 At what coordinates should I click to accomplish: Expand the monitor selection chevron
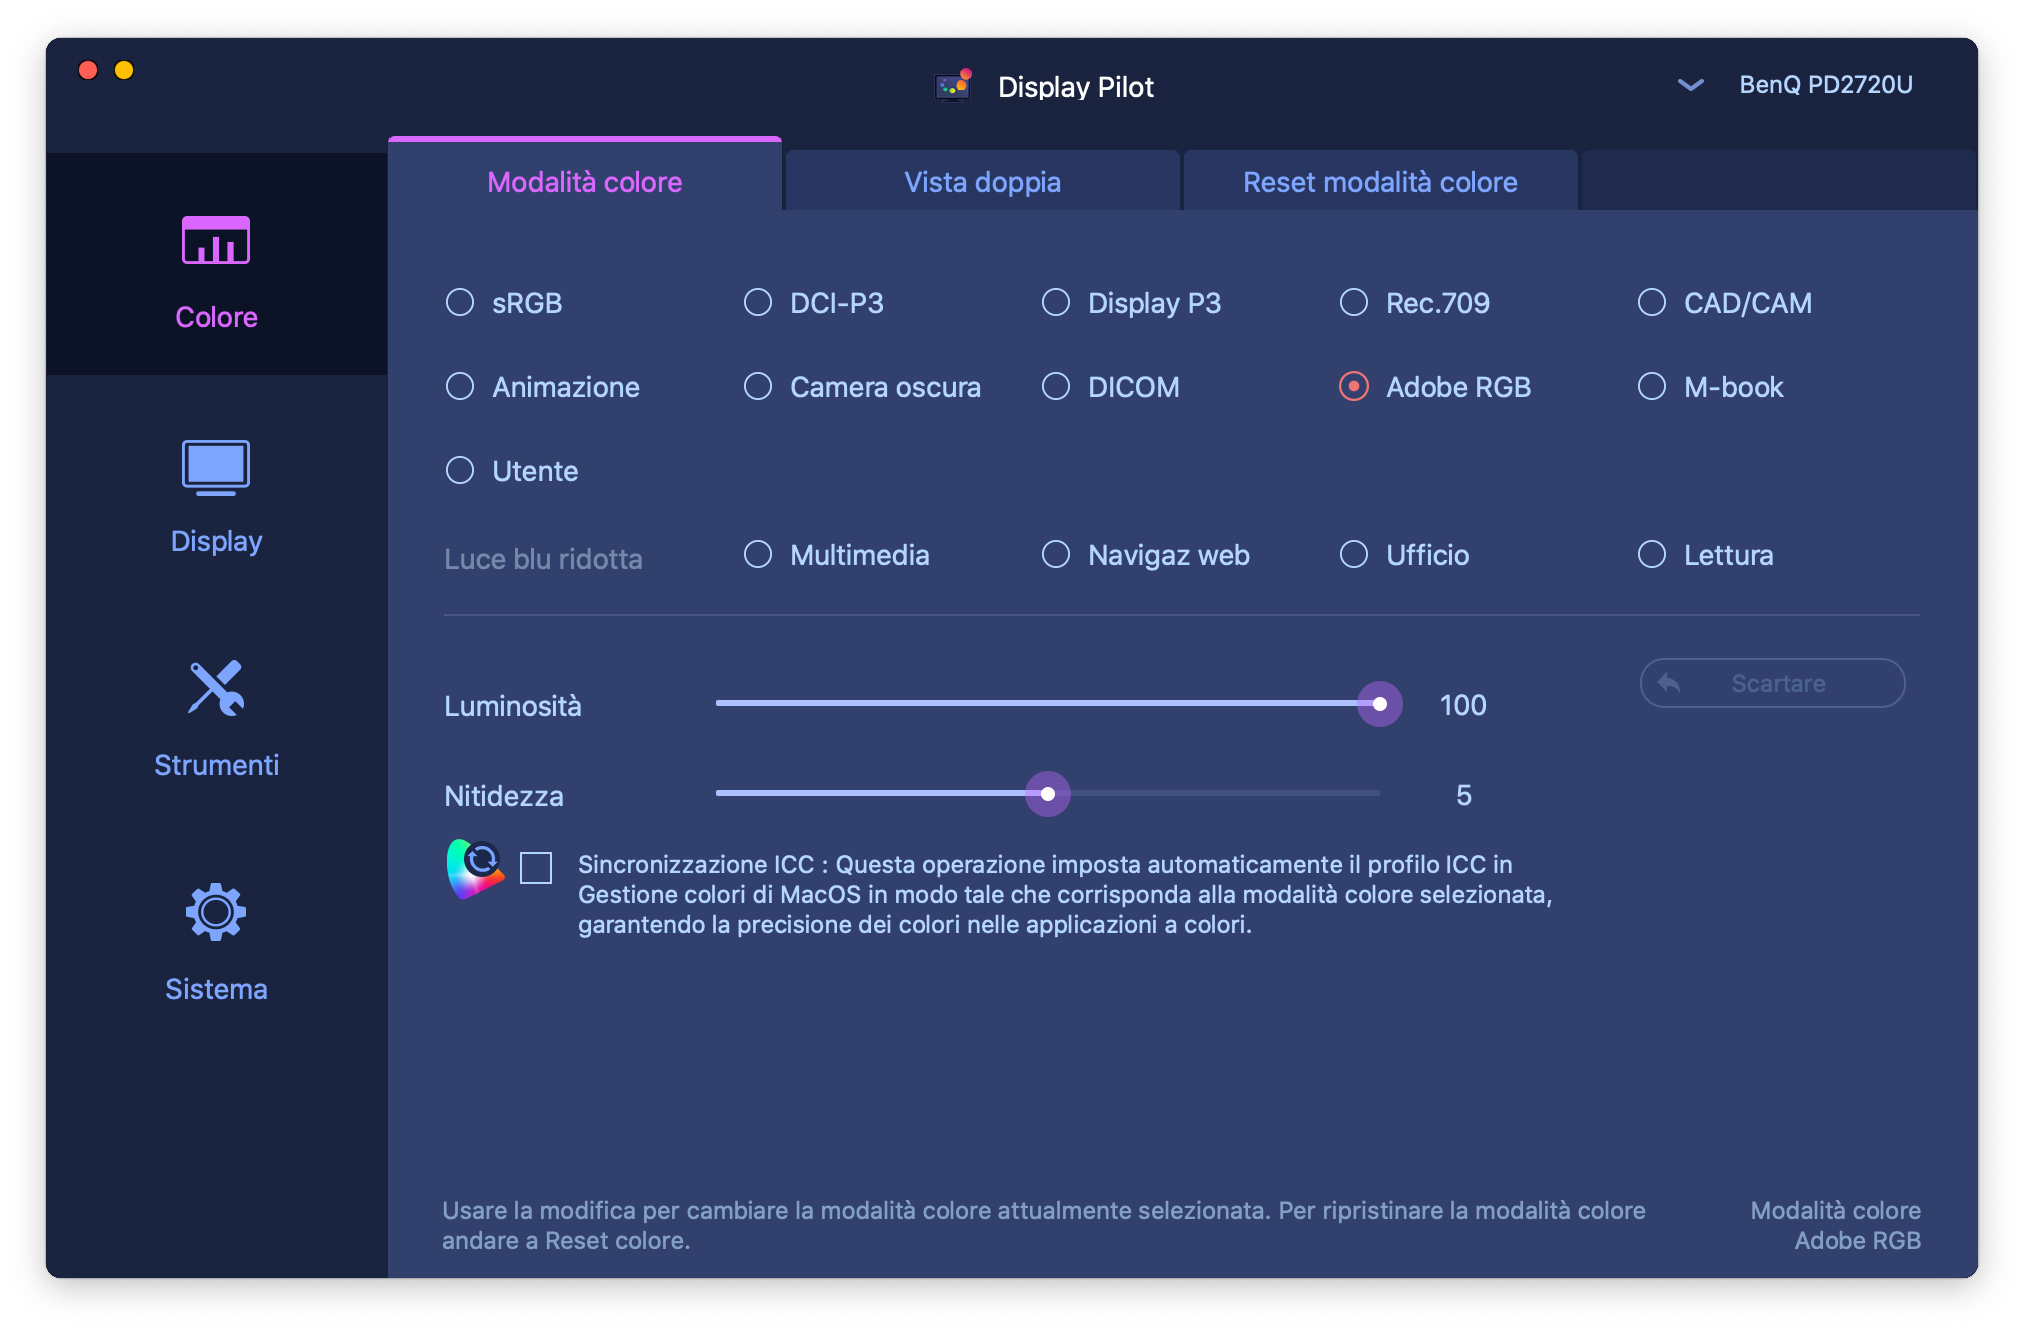point(1690,85)
